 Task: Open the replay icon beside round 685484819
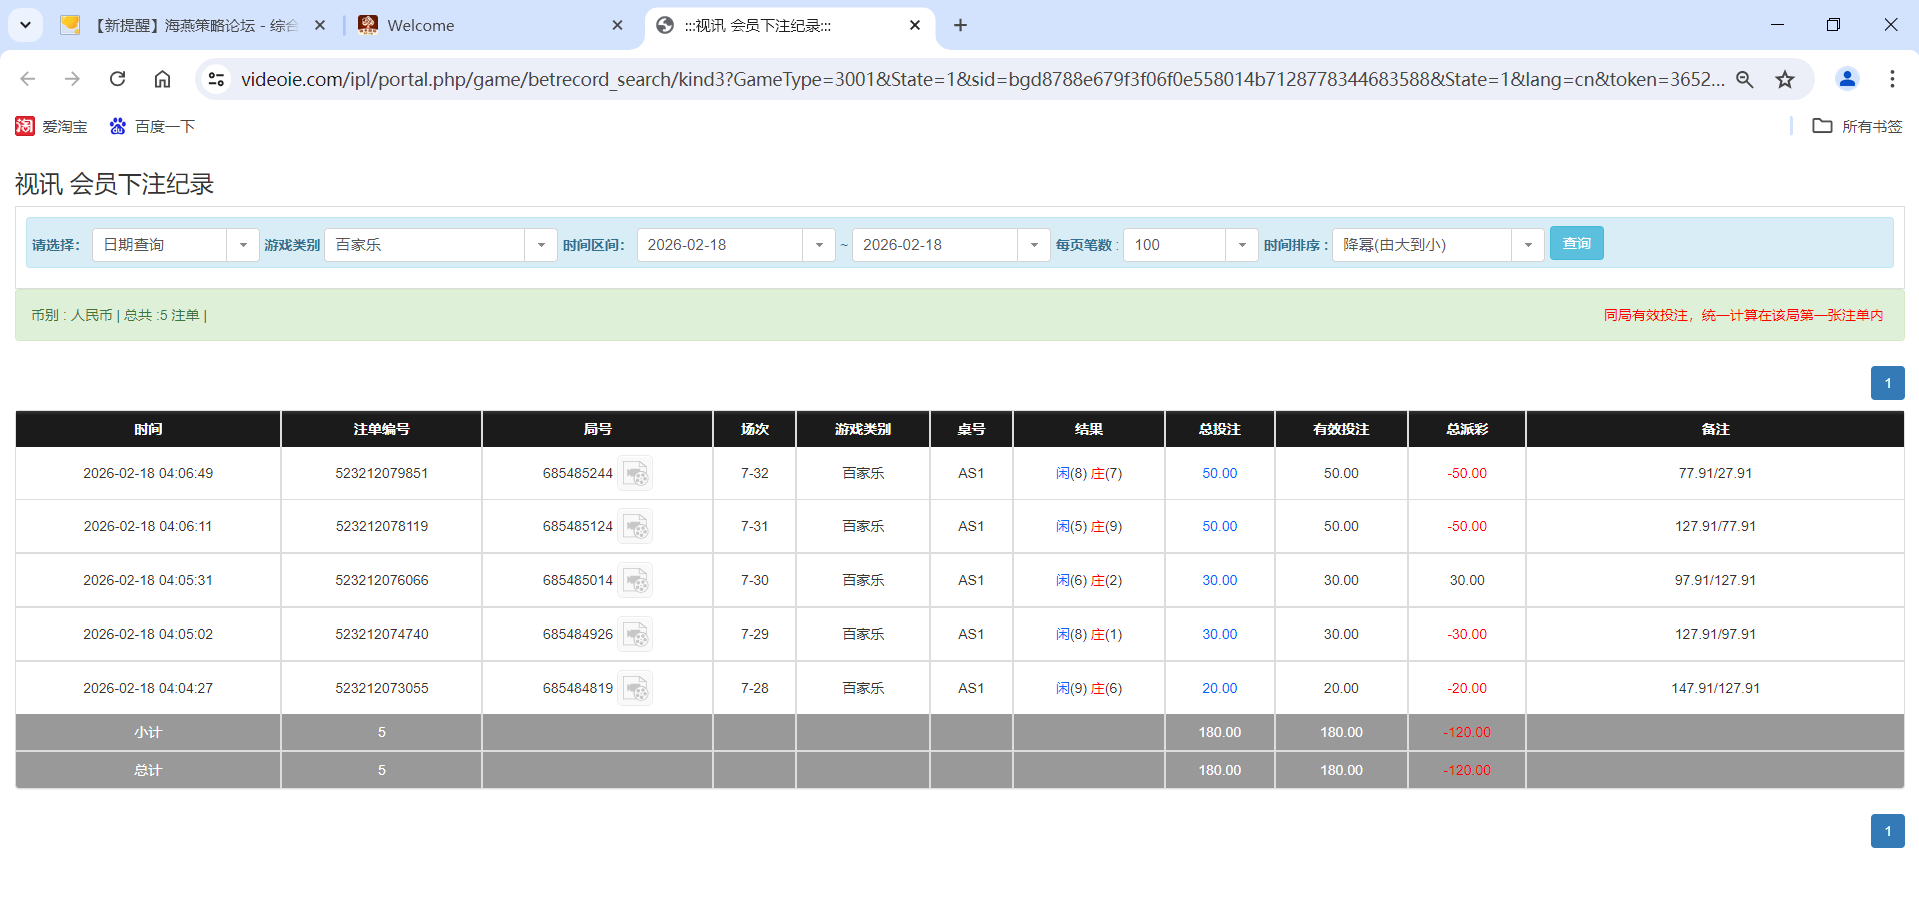(x=636, y=688)
